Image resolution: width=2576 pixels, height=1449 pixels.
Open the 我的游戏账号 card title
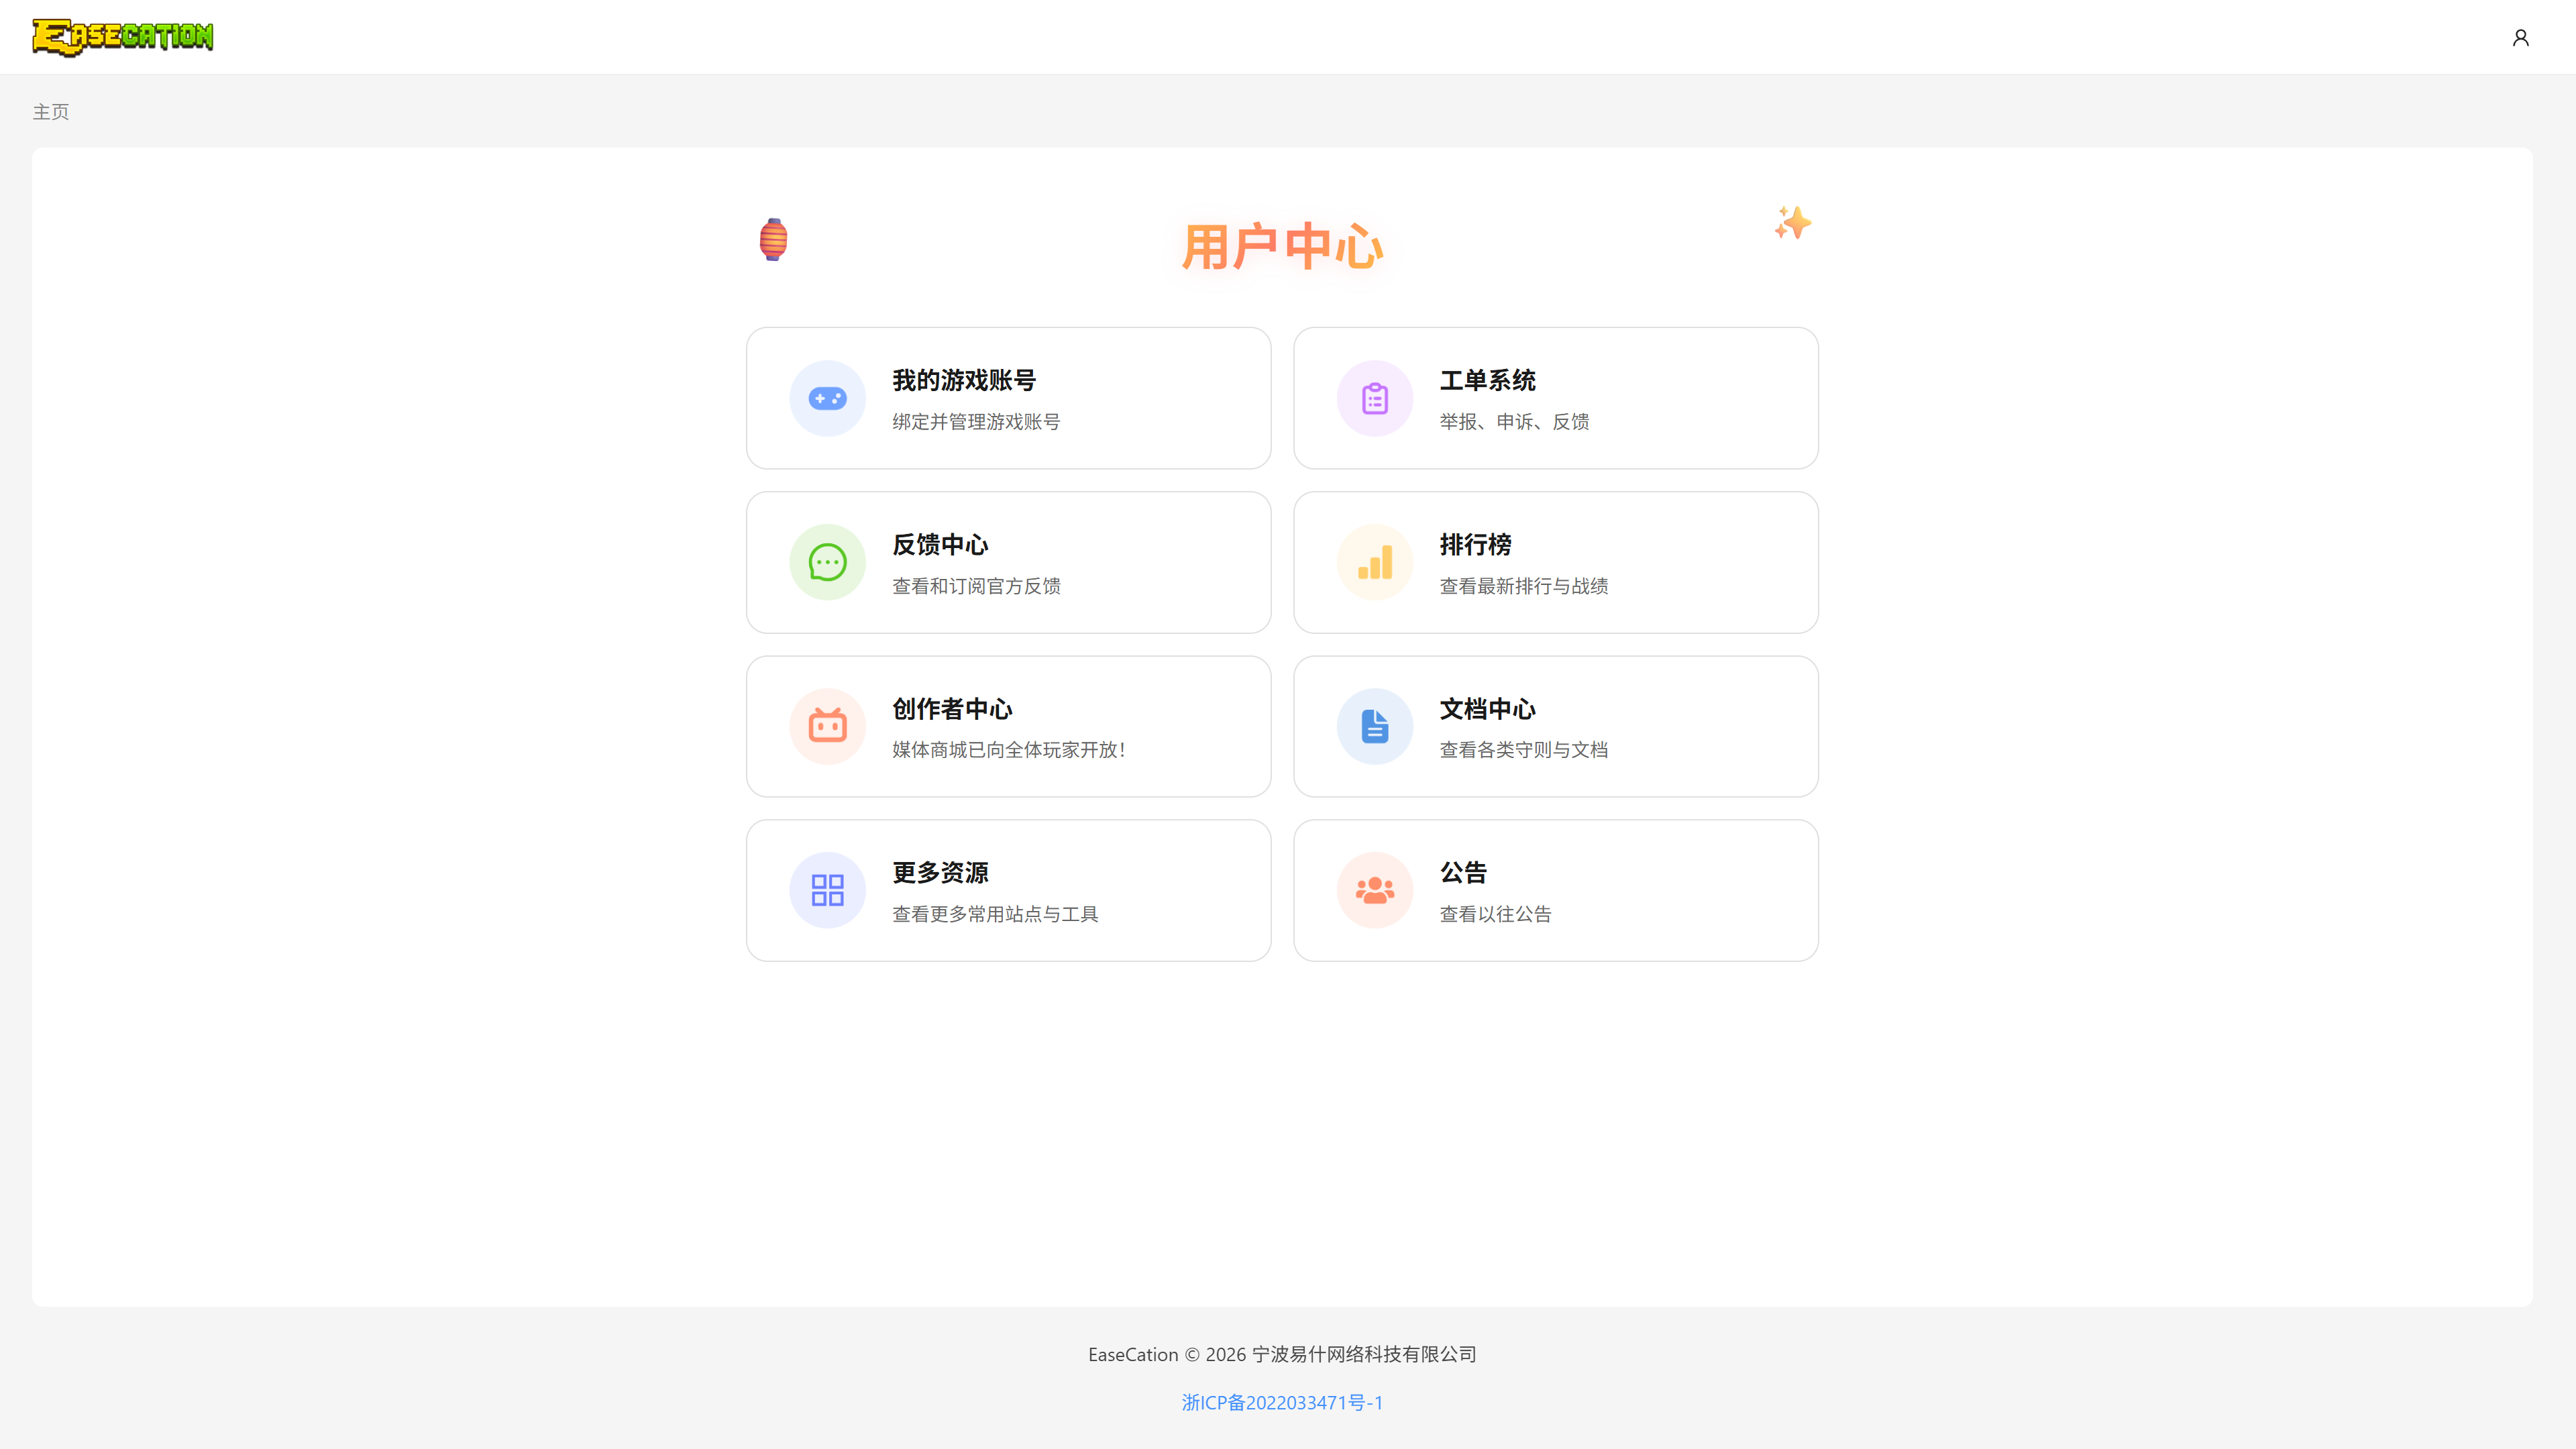point(963,380)
